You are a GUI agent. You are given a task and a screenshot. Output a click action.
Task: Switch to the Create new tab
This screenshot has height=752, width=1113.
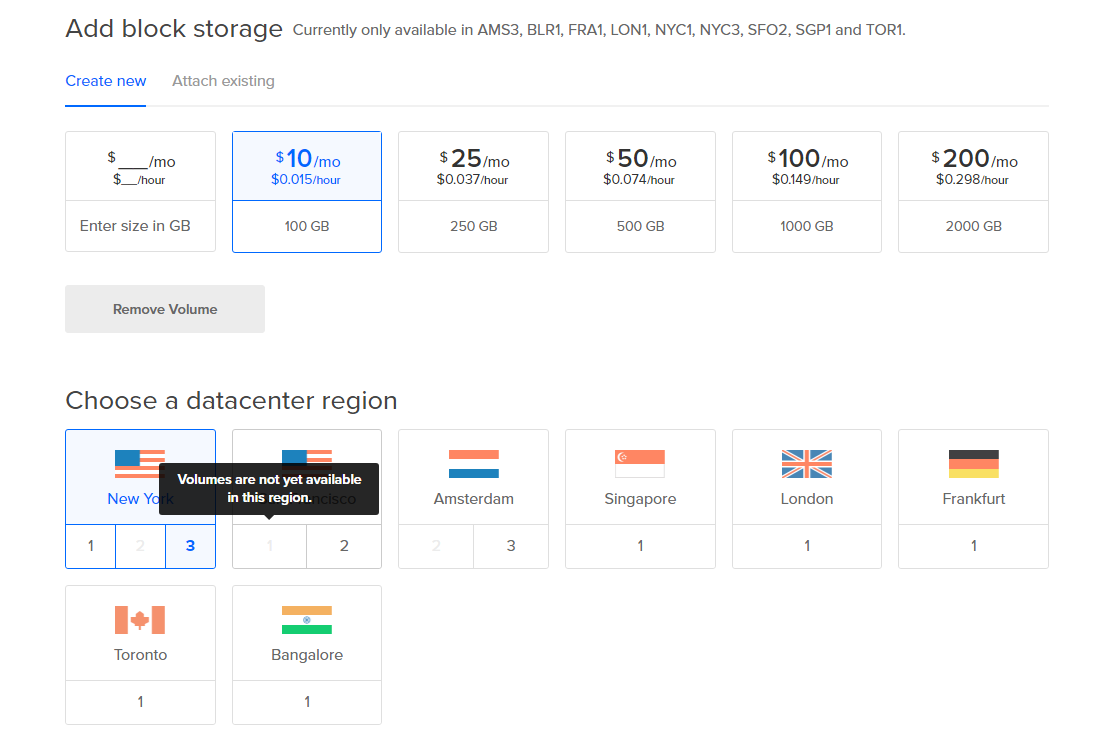click(x=105, y=81)
